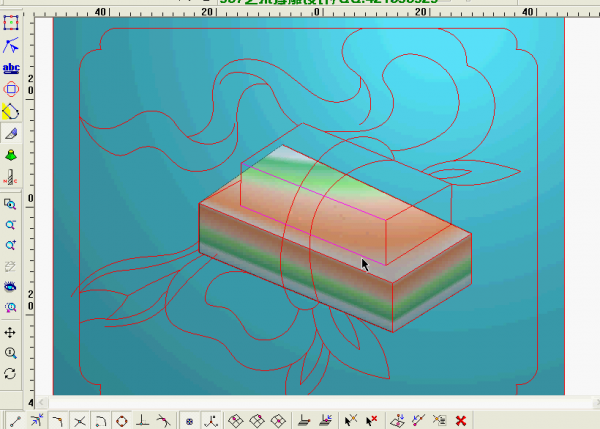Select the four-arrow pan view tool
This screenshot has height=429, width=600.
(x=11, y=332)
